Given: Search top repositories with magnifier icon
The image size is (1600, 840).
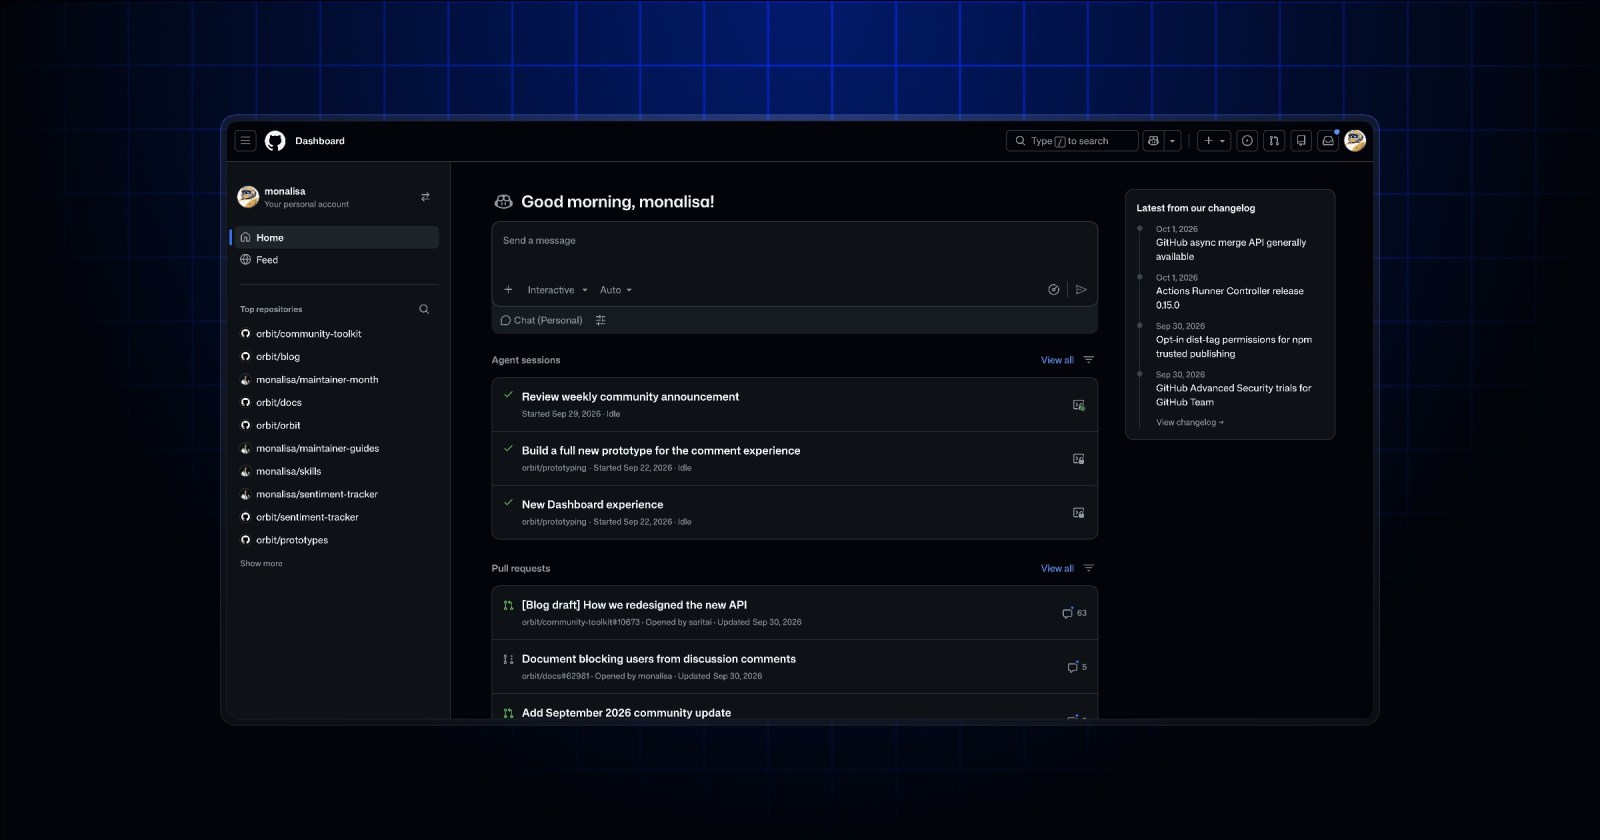Looking at the screenshot, I should click(x=424, y=309).
